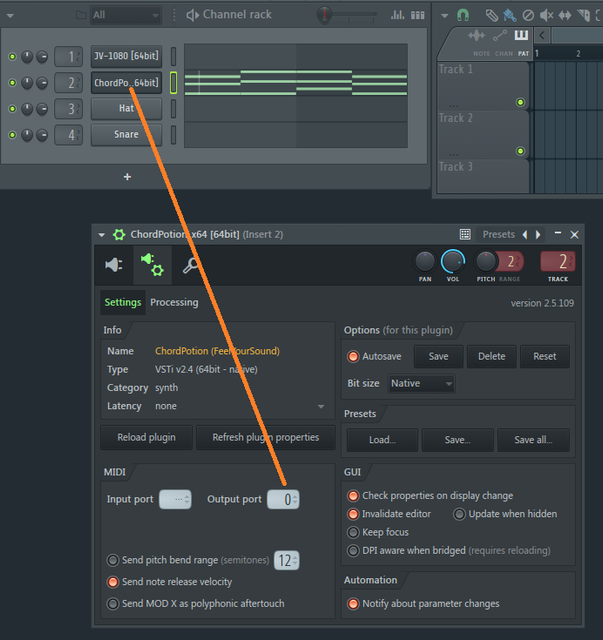
Task: Open the channel rack options dots
Action: (174, 15)
